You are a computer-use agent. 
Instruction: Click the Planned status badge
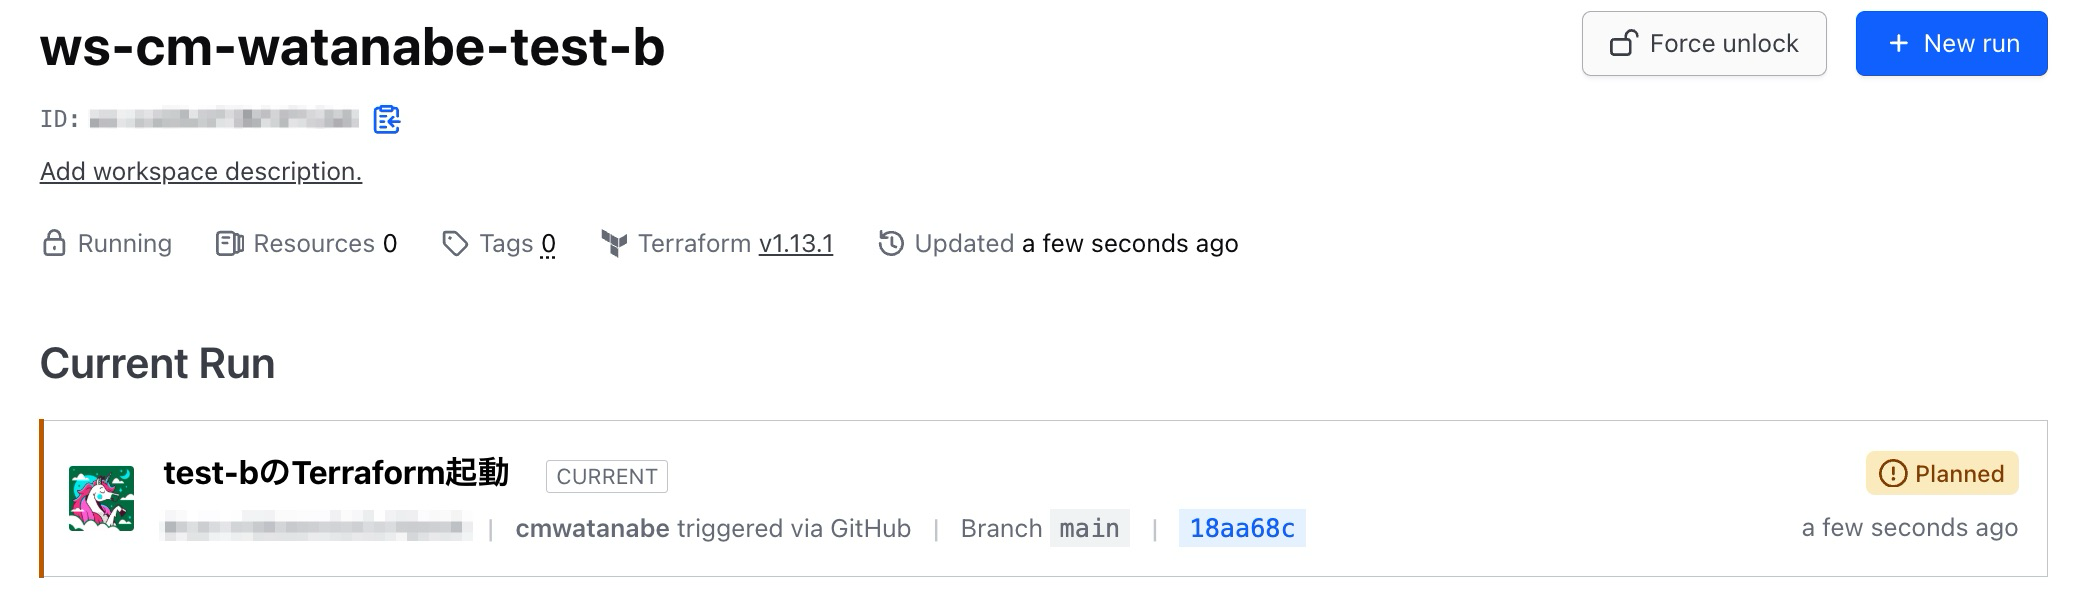[1942, 474]
